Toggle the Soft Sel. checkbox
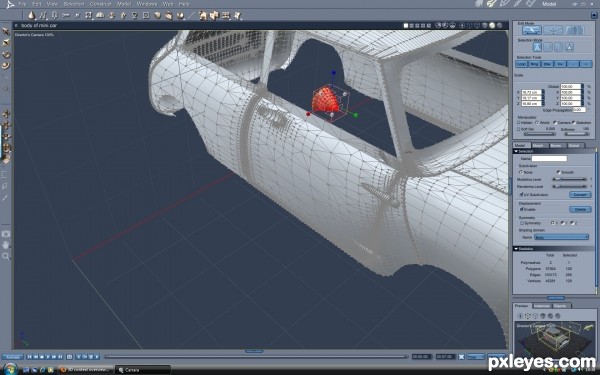Image resolution: width=600 pixels, height=375 pixels. pos(518,129)
